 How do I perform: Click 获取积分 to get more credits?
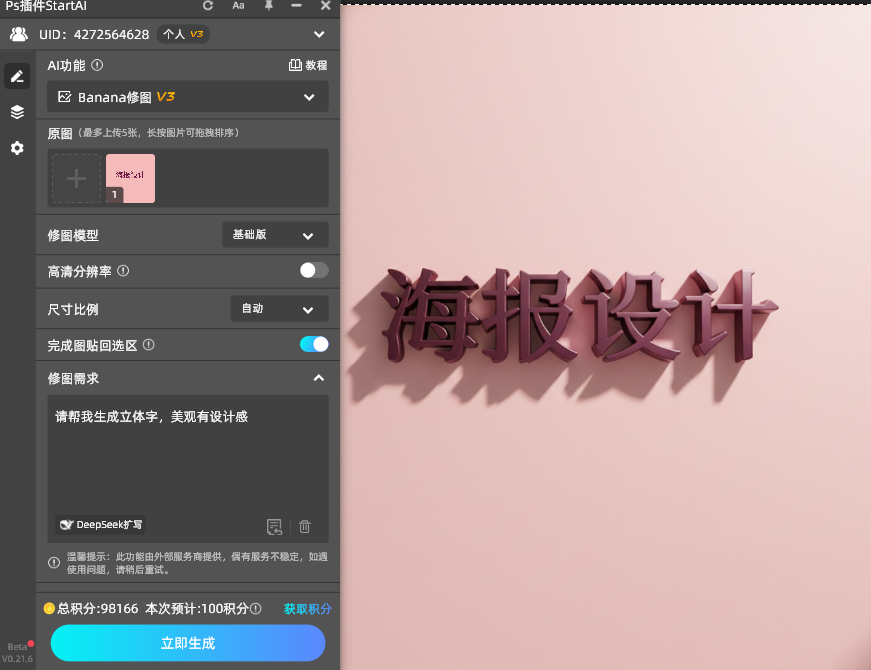tap(307, 608)
